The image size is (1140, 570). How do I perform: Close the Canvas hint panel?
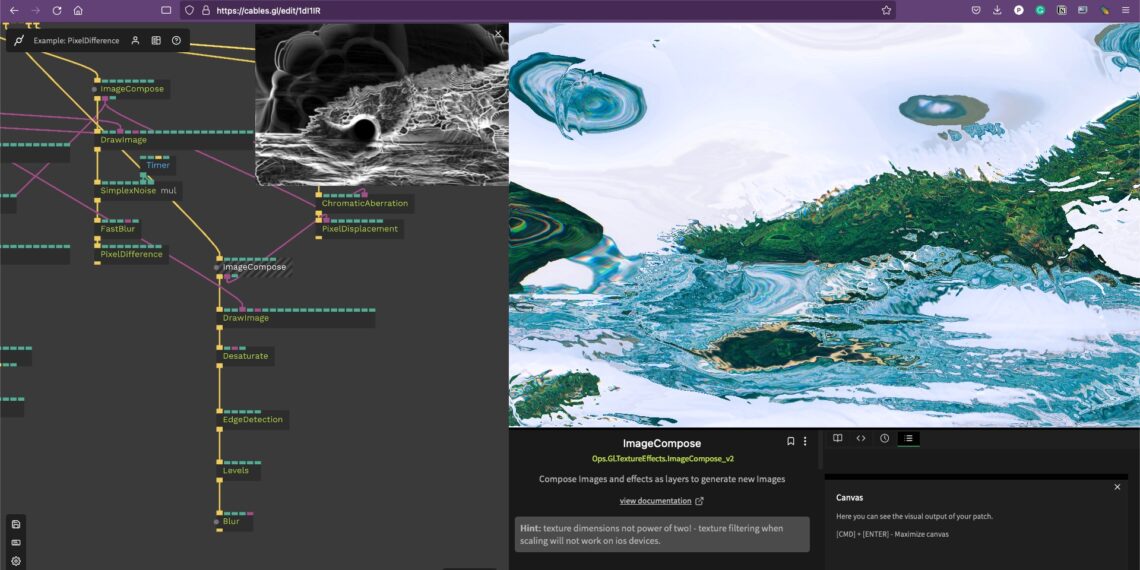(x=1117, y=487)
